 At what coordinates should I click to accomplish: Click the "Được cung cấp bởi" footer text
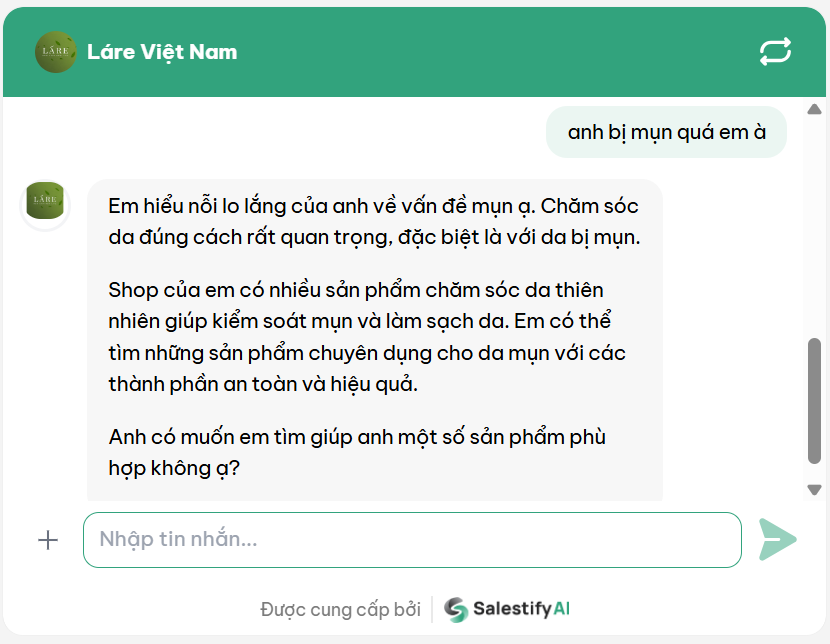point(340,609)
